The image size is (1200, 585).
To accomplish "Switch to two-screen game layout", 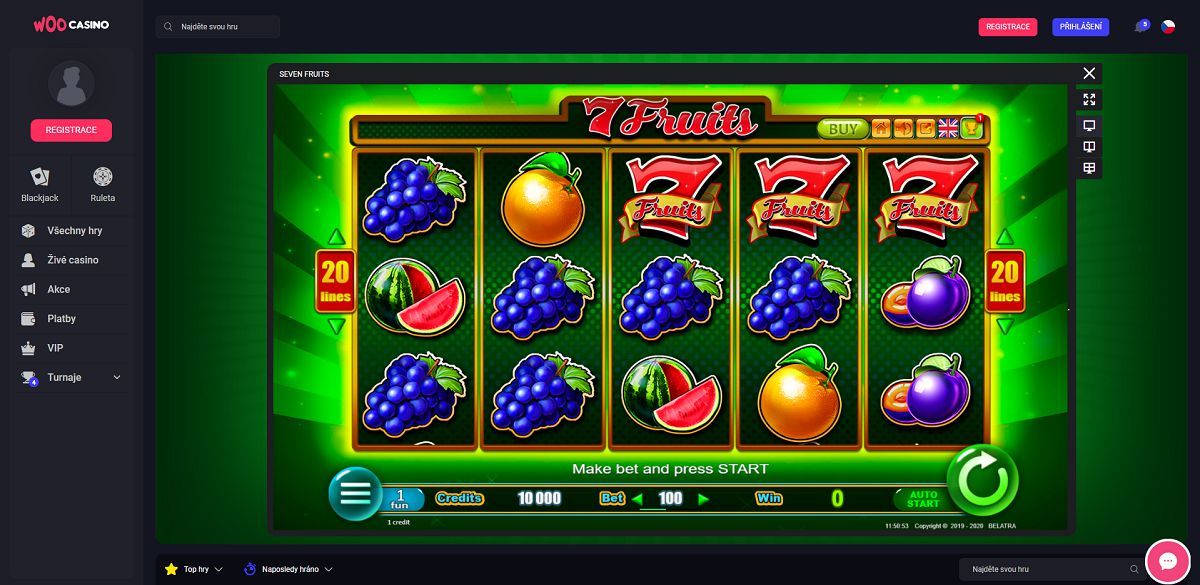I will 1089,146.
